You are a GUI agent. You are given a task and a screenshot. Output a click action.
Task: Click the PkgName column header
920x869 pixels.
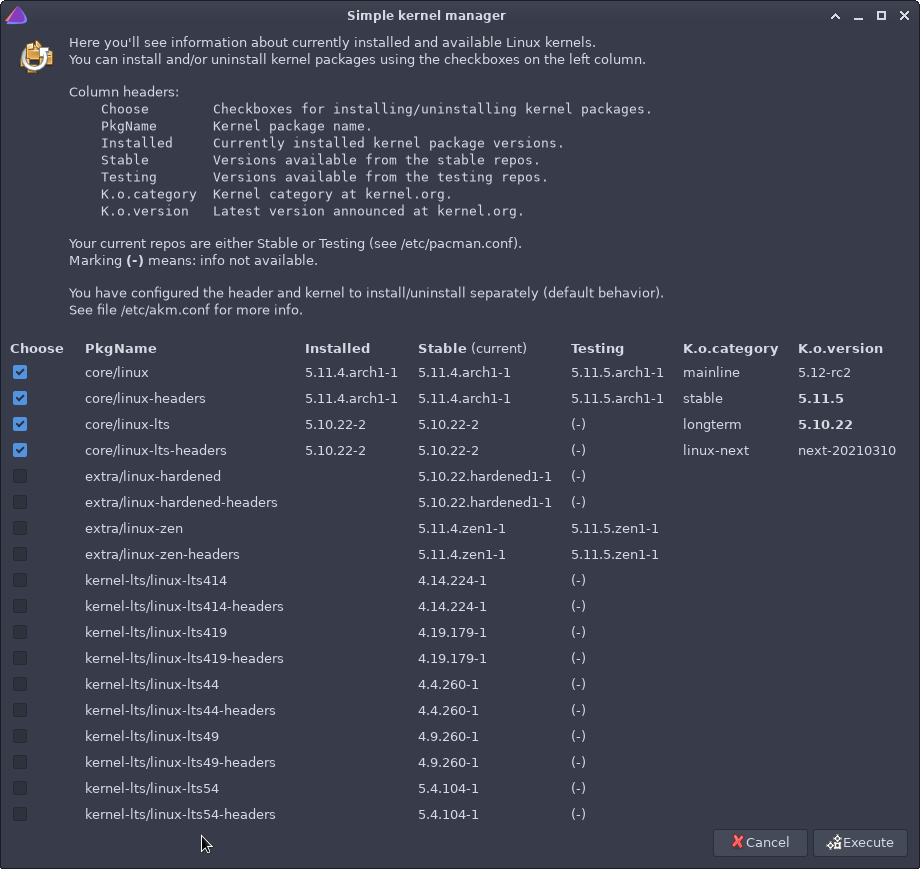click(120, 348)
